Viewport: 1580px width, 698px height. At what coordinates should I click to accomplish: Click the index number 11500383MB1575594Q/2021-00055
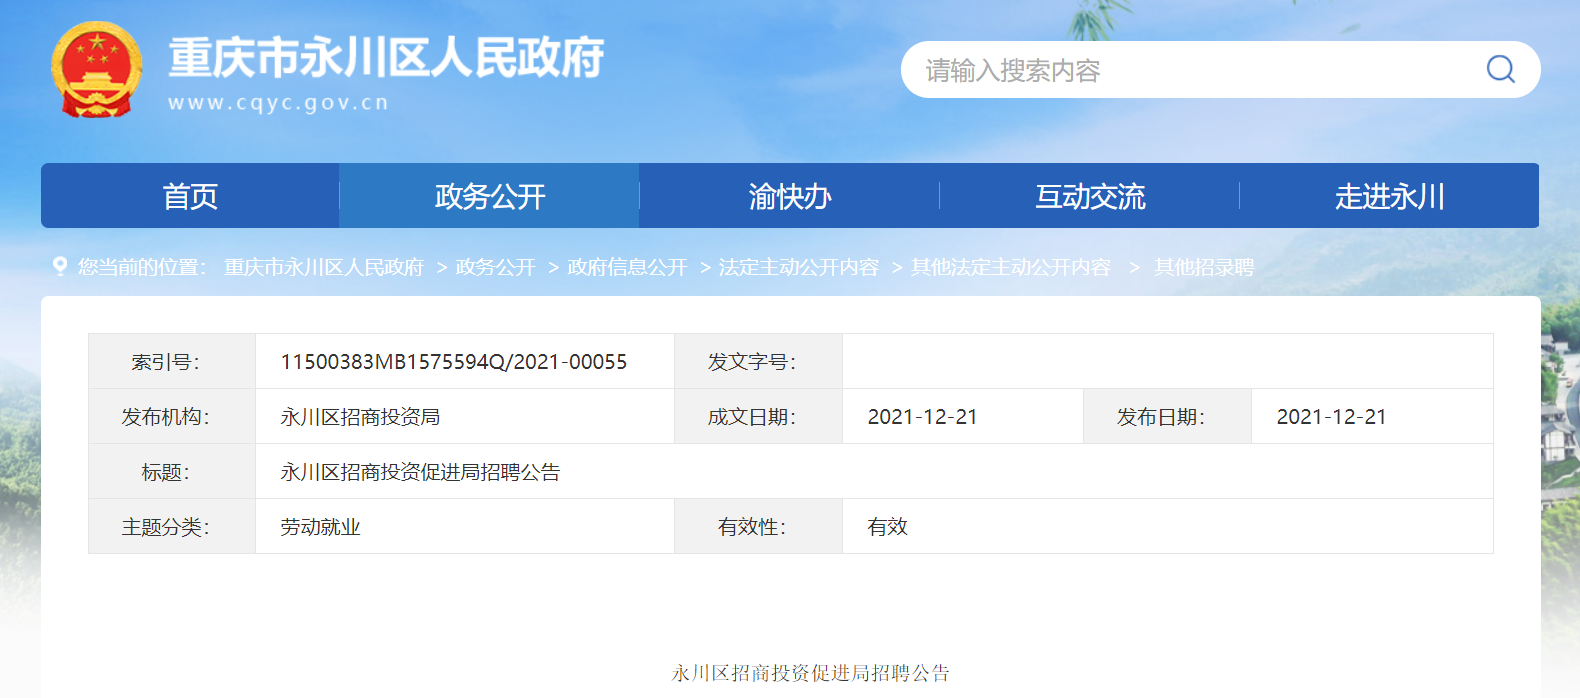tap(454, 362)
